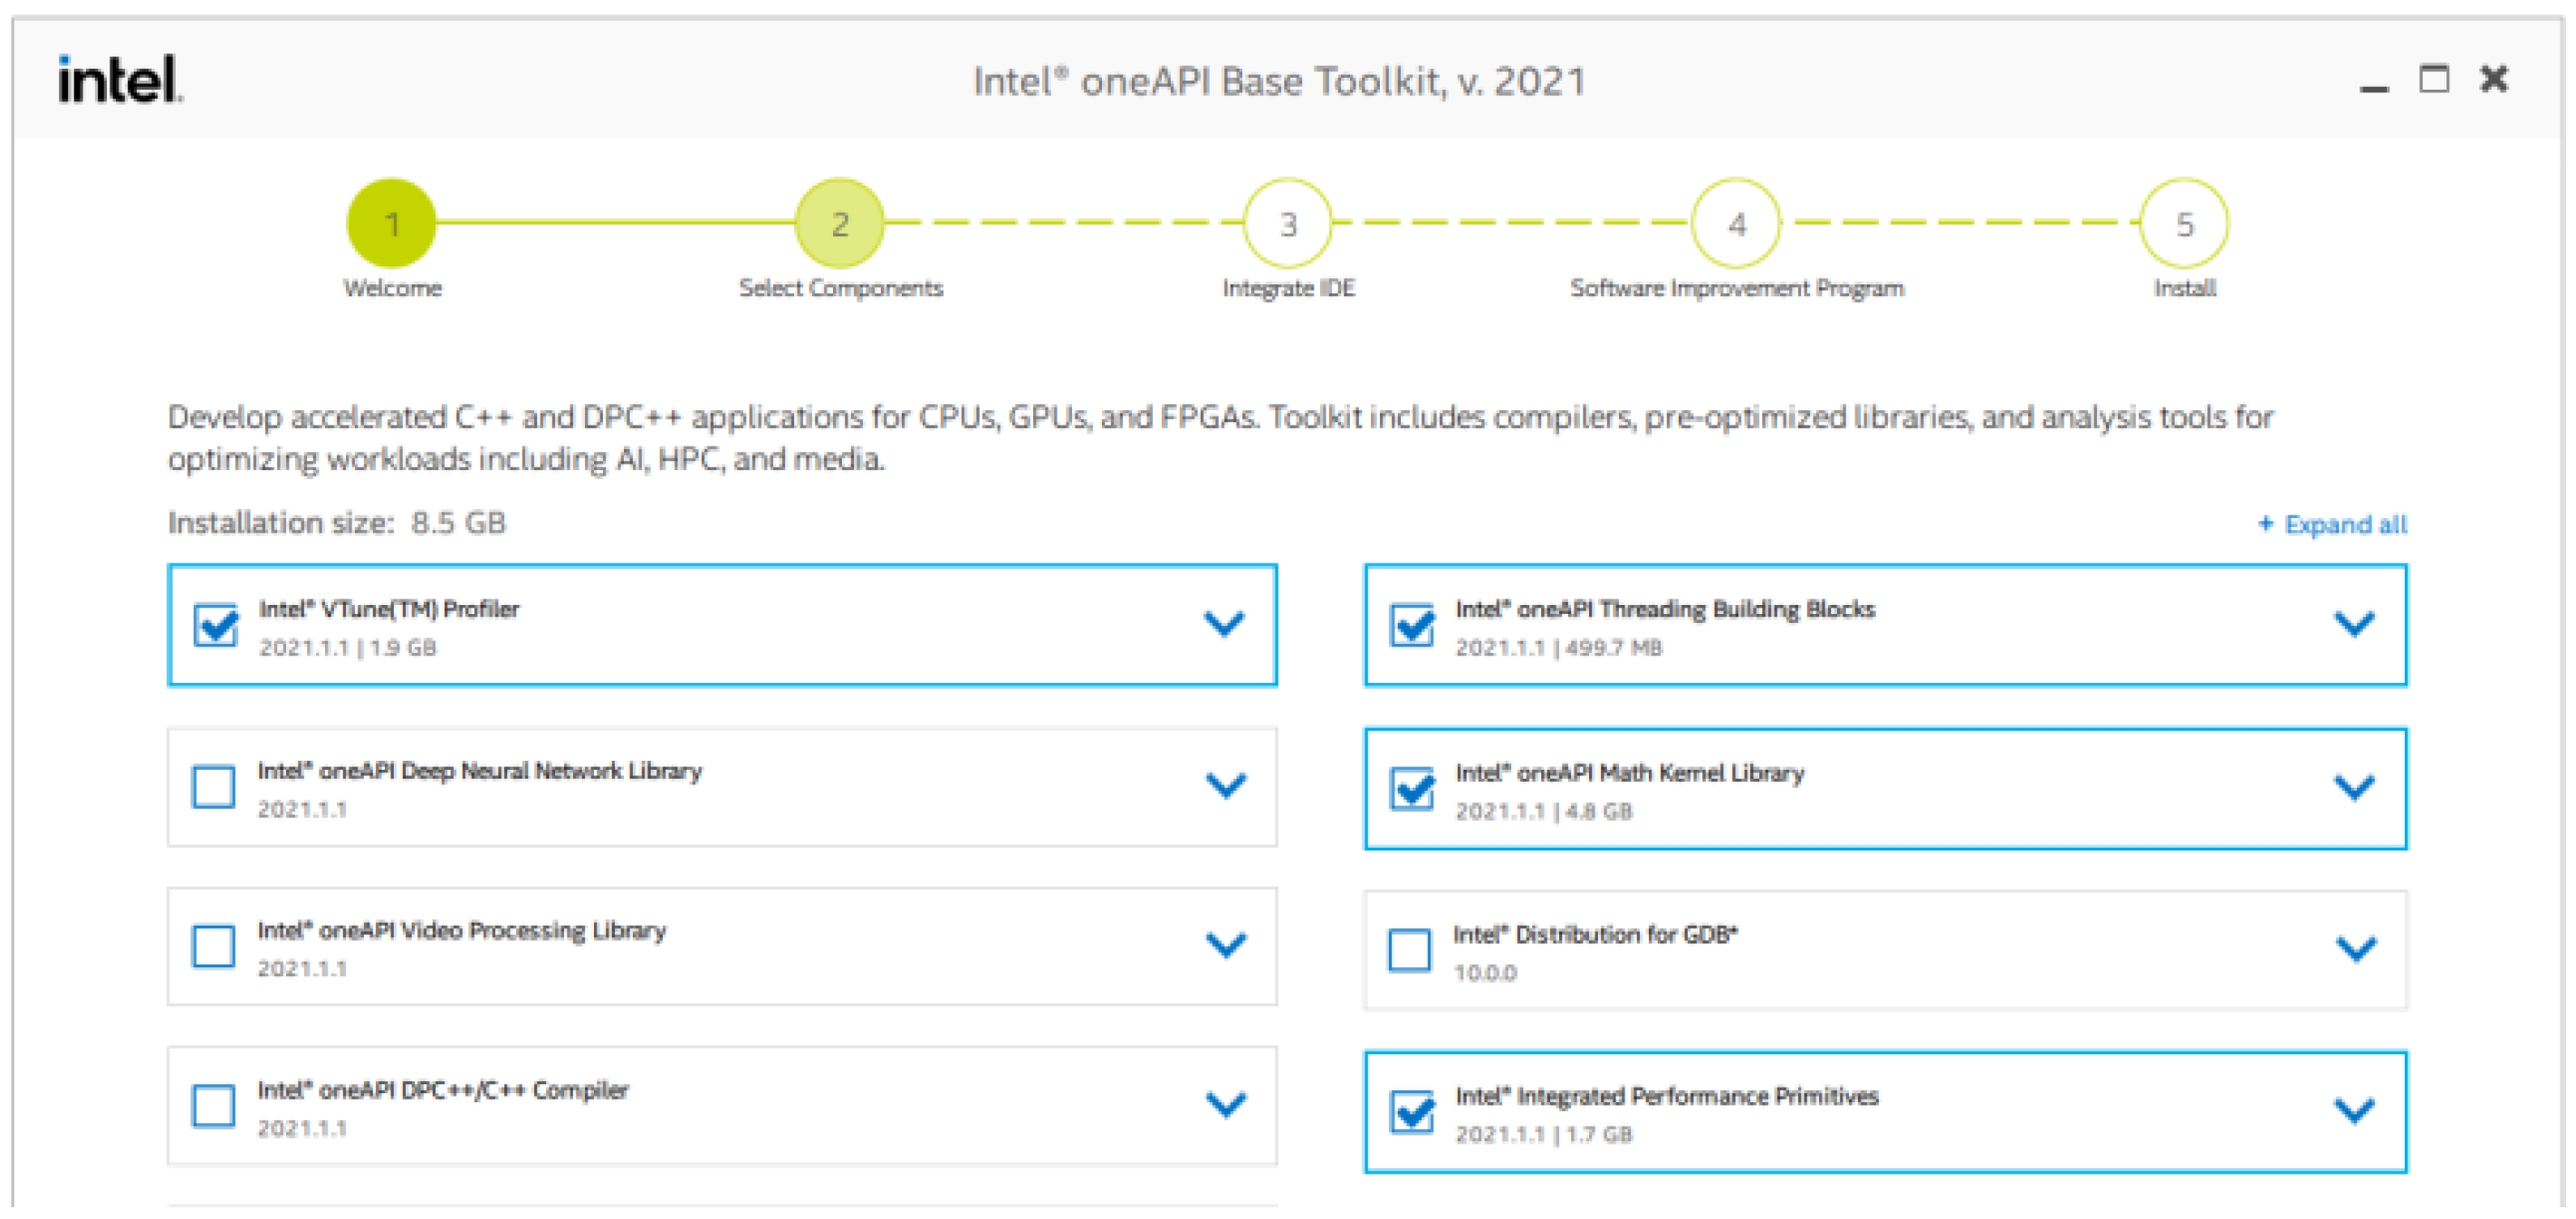
Task: Click Intel oneAPI Deep Neural Network Library name
Action: pos(480,771)
